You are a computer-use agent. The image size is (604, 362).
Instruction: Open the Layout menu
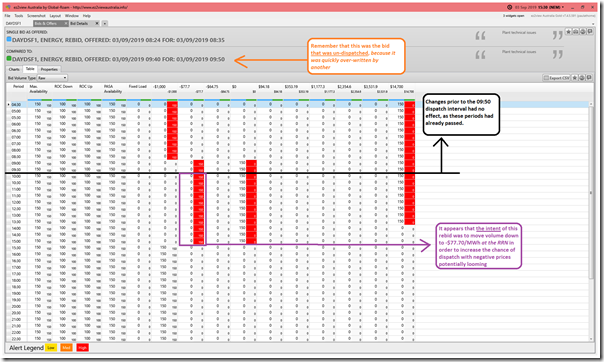pos(55,16)
